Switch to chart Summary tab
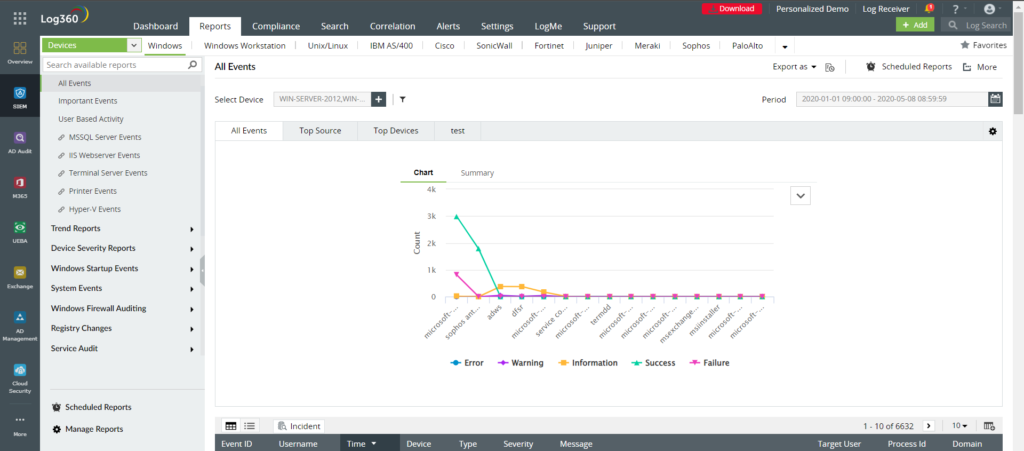 click(477, 174)
